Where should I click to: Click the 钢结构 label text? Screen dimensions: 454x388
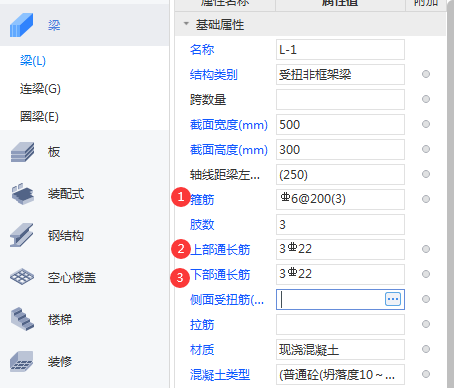[x=66, y=236]
